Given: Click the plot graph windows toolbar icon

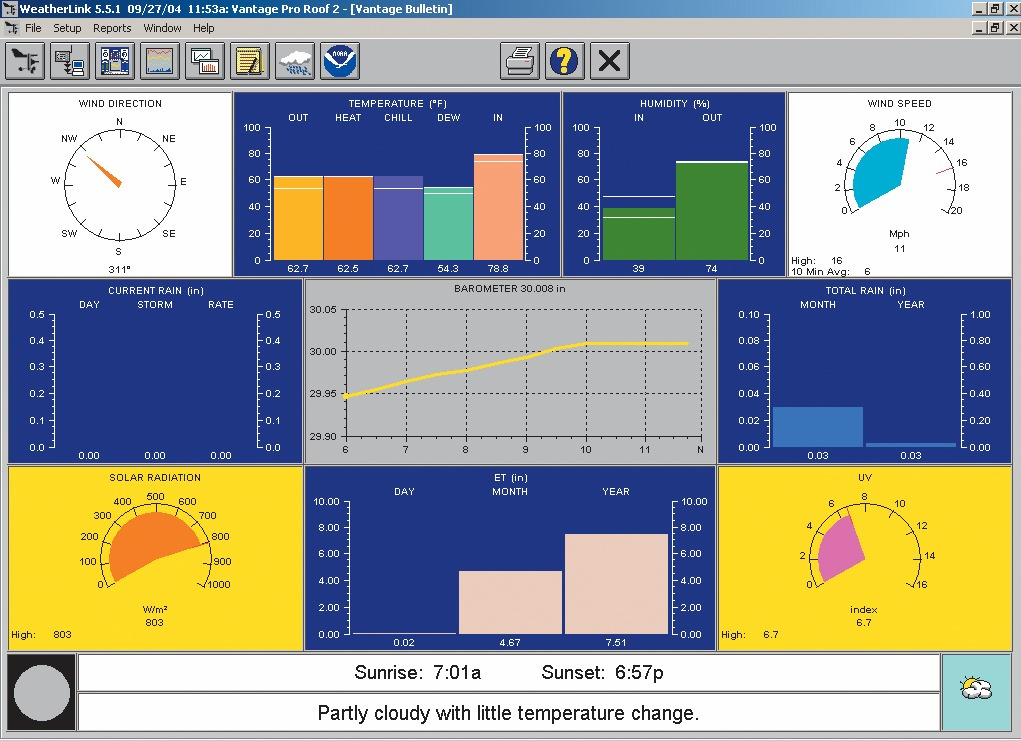Looking at the screenshot, I should pyautogui.click(x=205, y=62).
